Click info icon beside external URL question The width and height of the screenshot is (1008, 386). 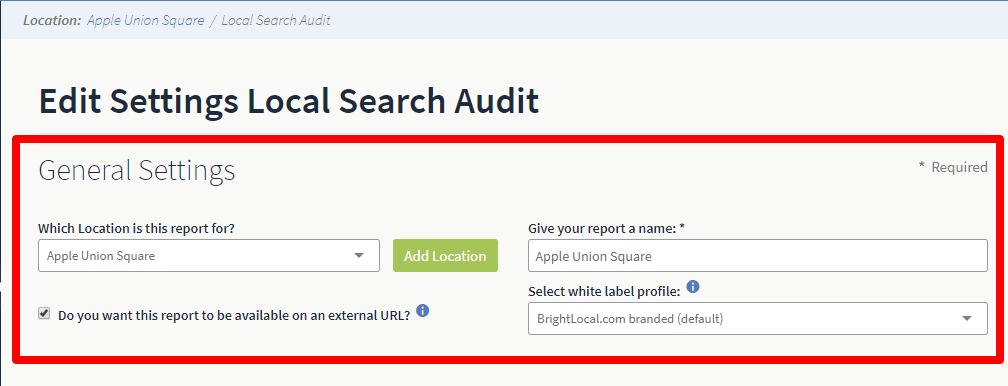point(422,311)
